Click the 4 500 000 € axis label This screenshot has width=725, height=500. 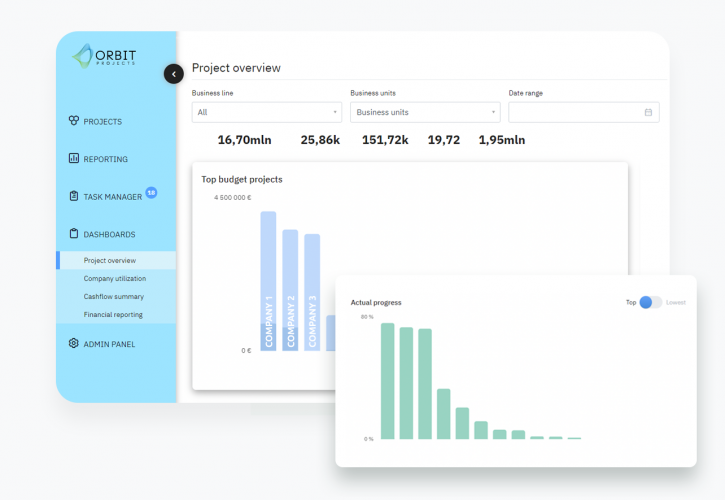click(x=233, y=198)
